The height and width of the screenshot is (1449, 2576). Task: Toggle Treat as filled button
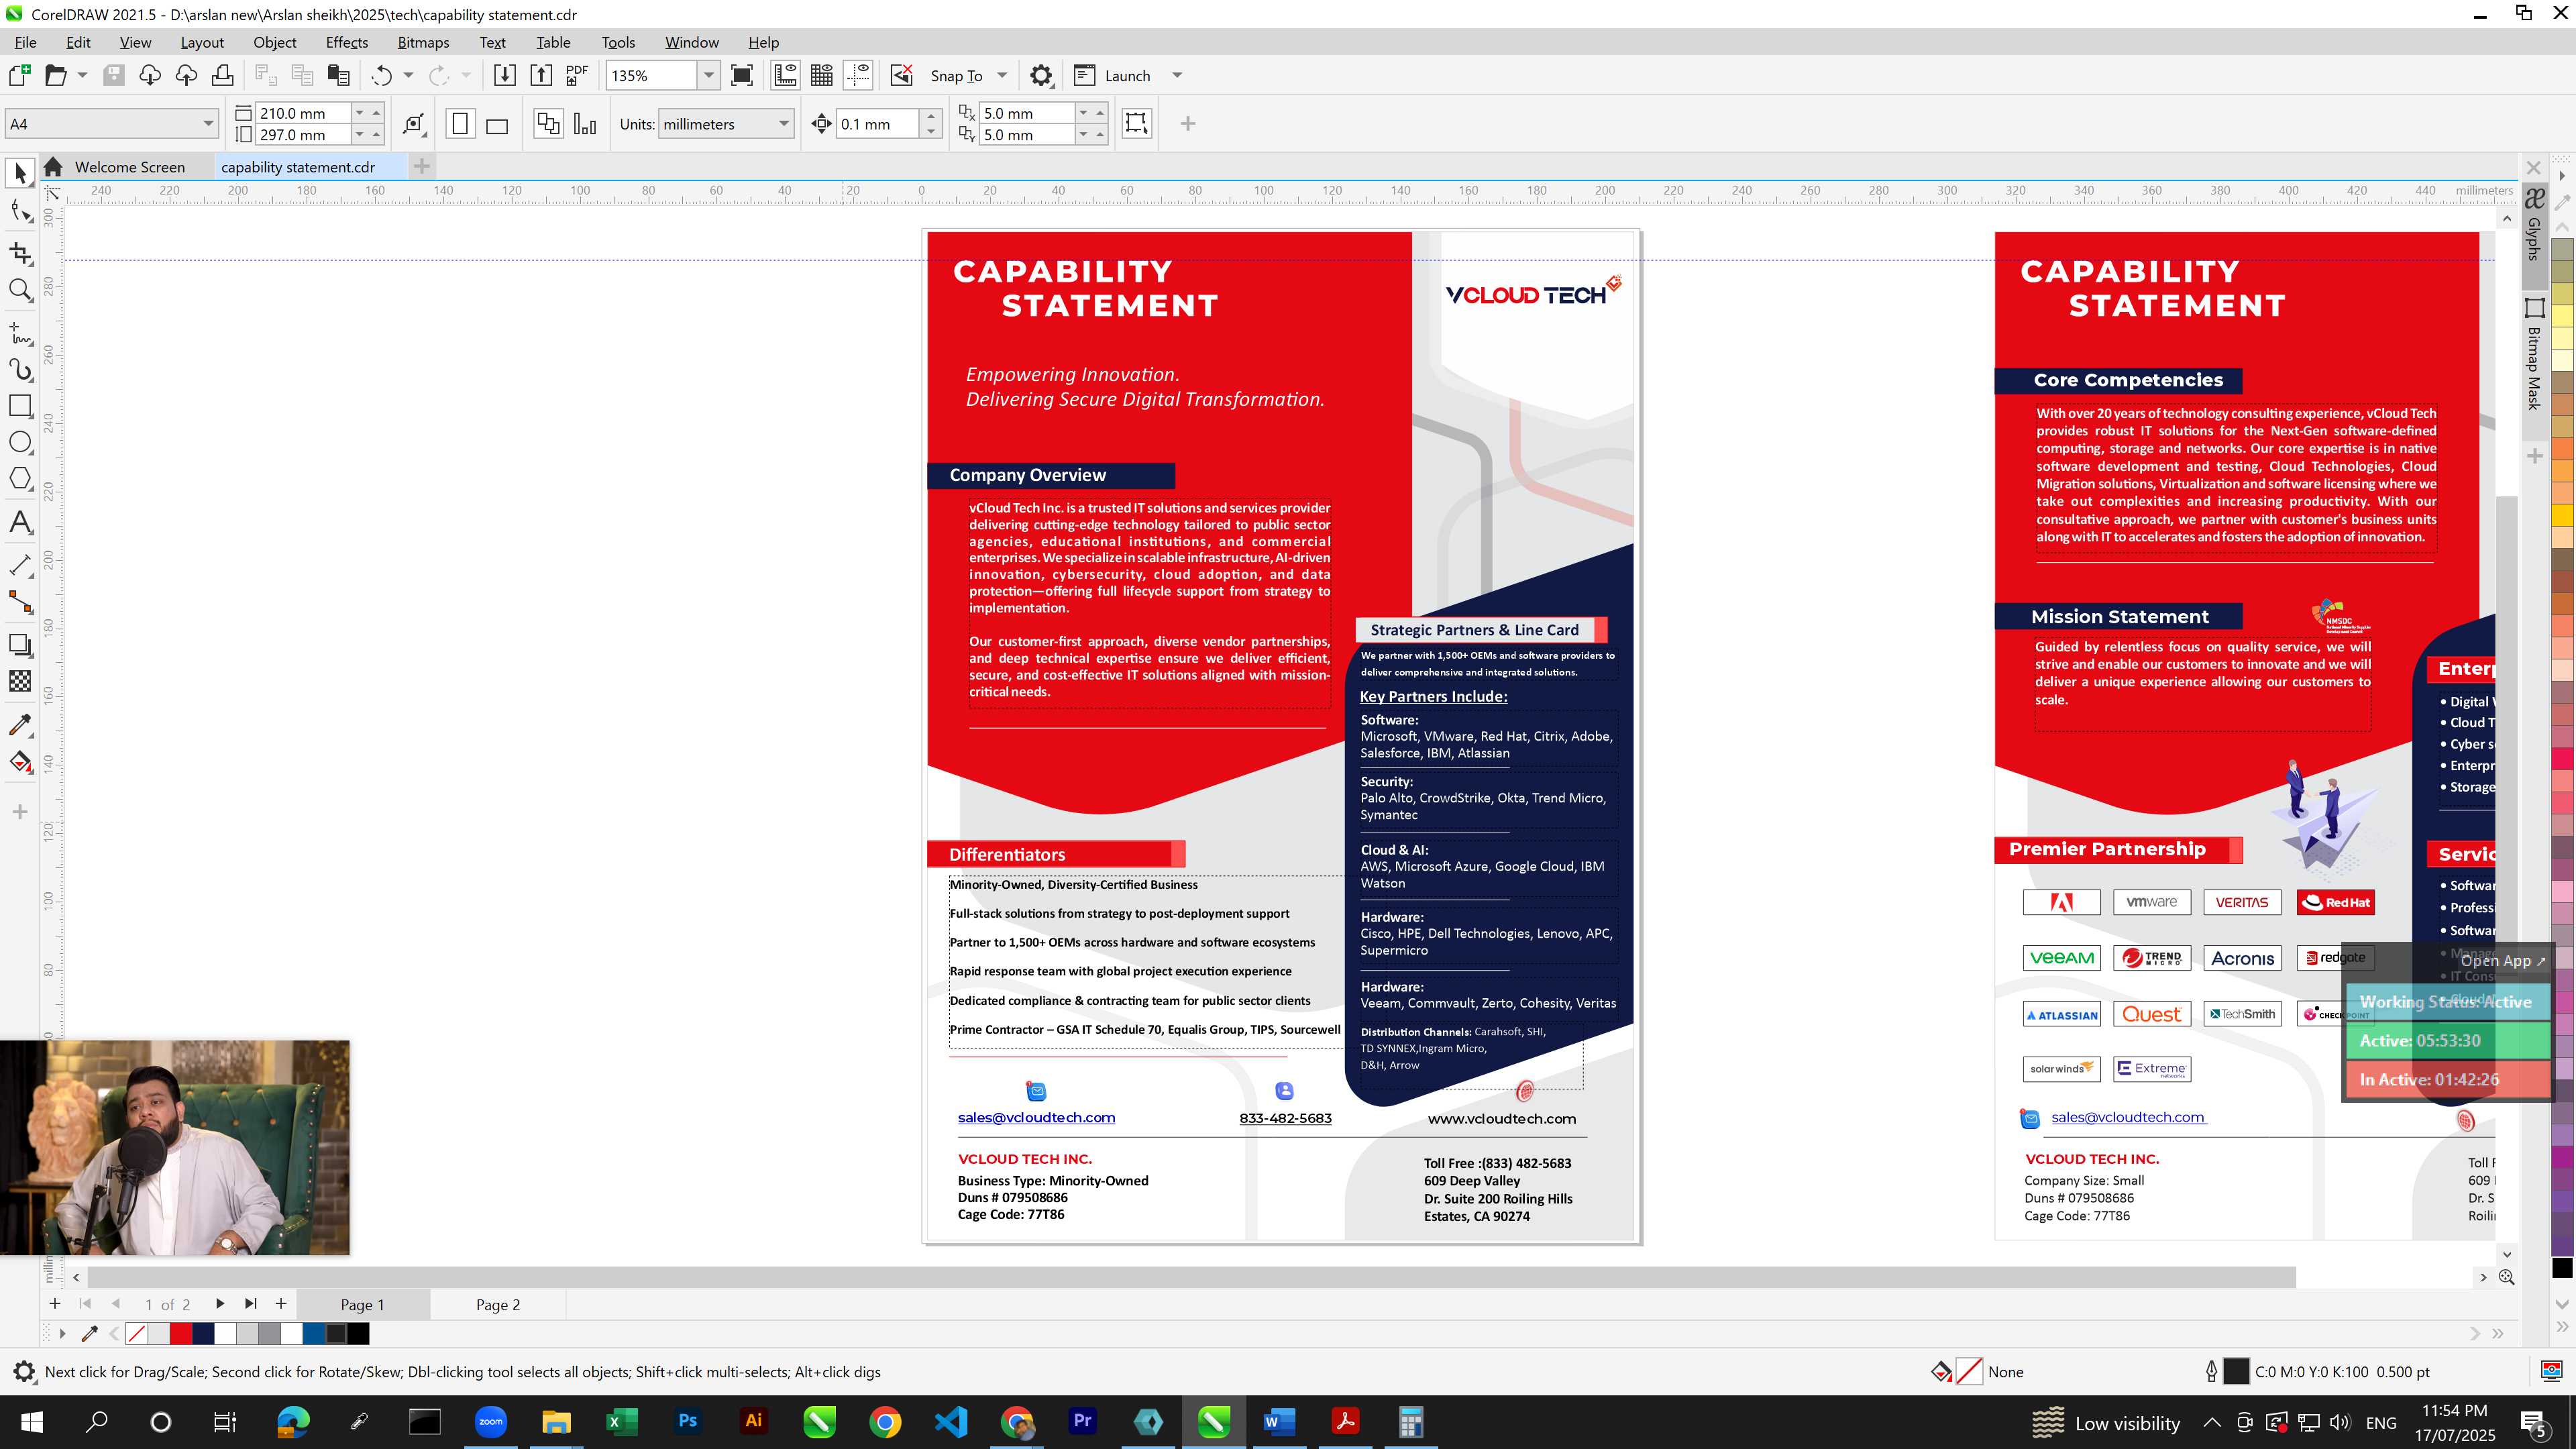(1137, 123)
